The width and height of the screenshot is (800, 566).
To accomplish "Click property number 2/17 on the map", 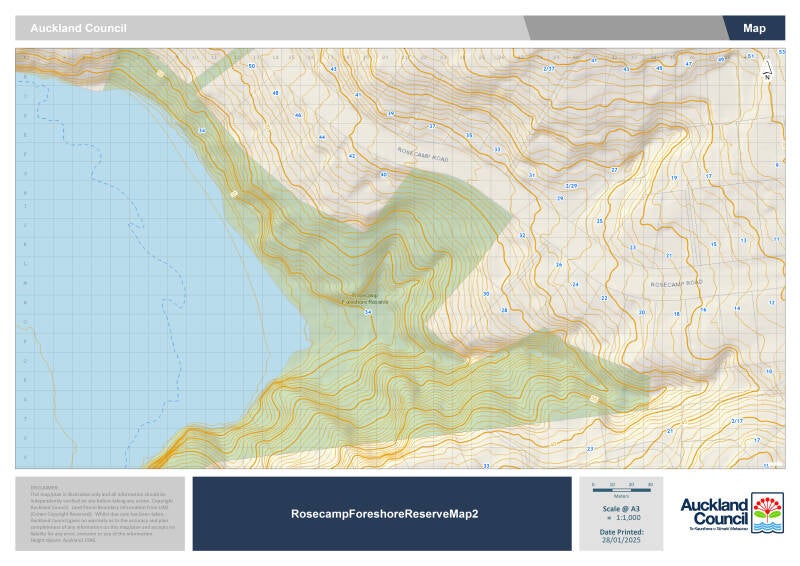I will point(737,421).
